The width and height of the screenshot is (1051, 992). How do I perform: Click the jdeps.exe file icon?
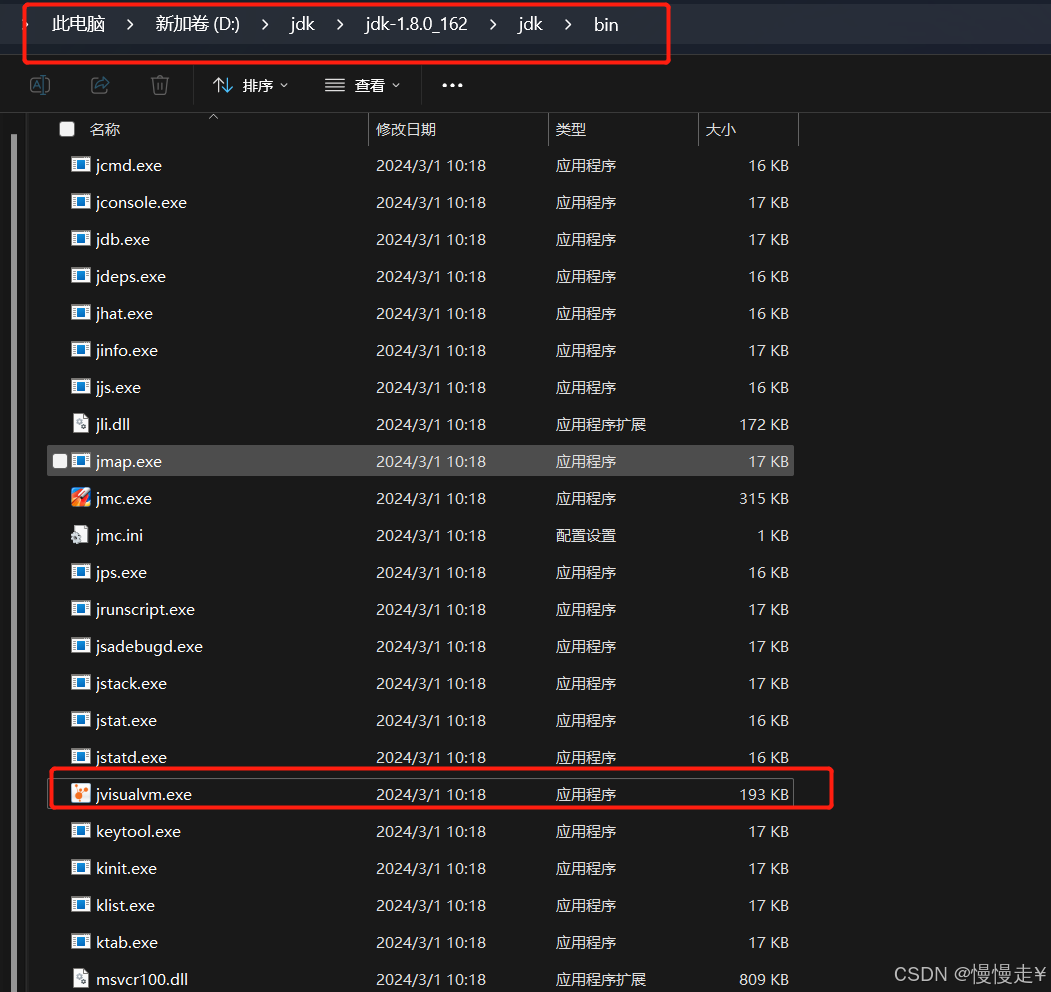[80, 275]
